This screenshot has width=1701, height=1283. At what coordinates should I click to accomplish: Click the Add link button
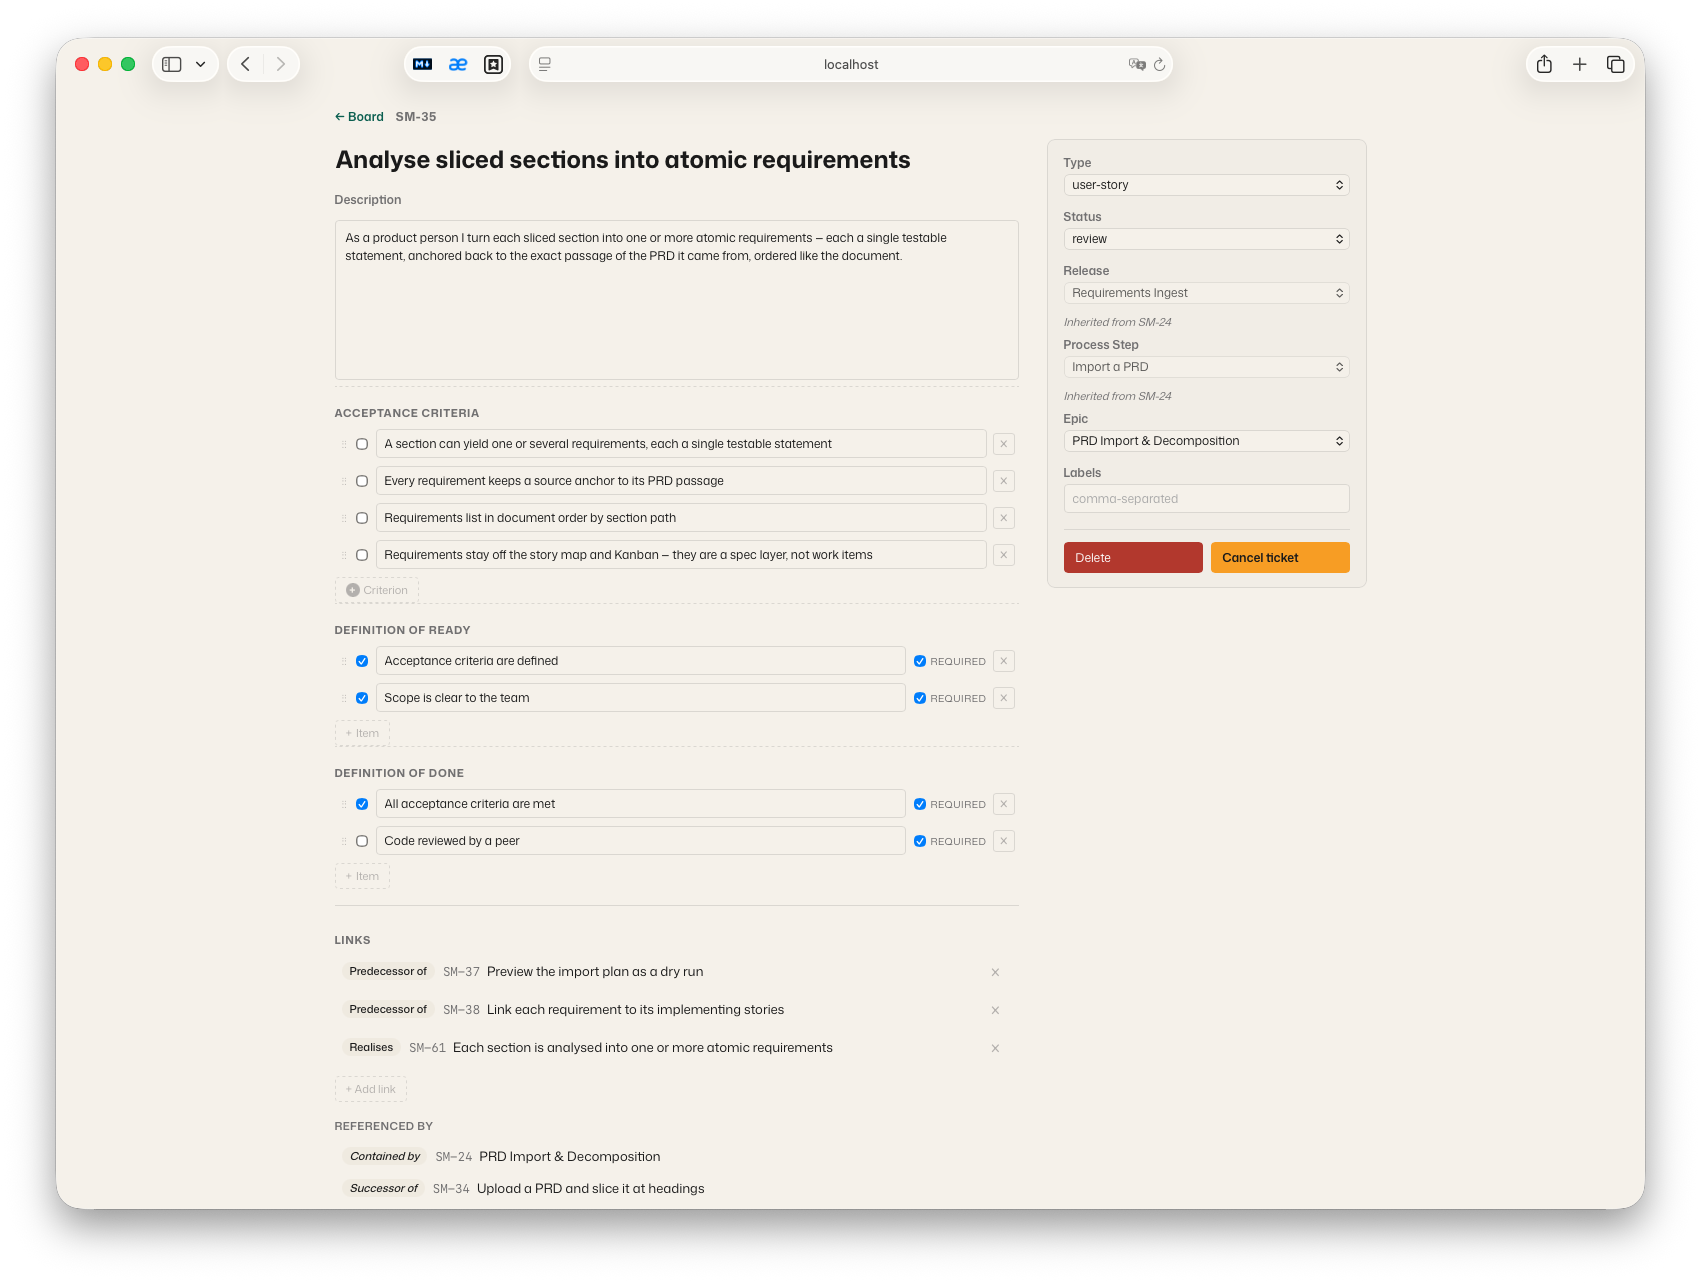tap(371, 1089)
